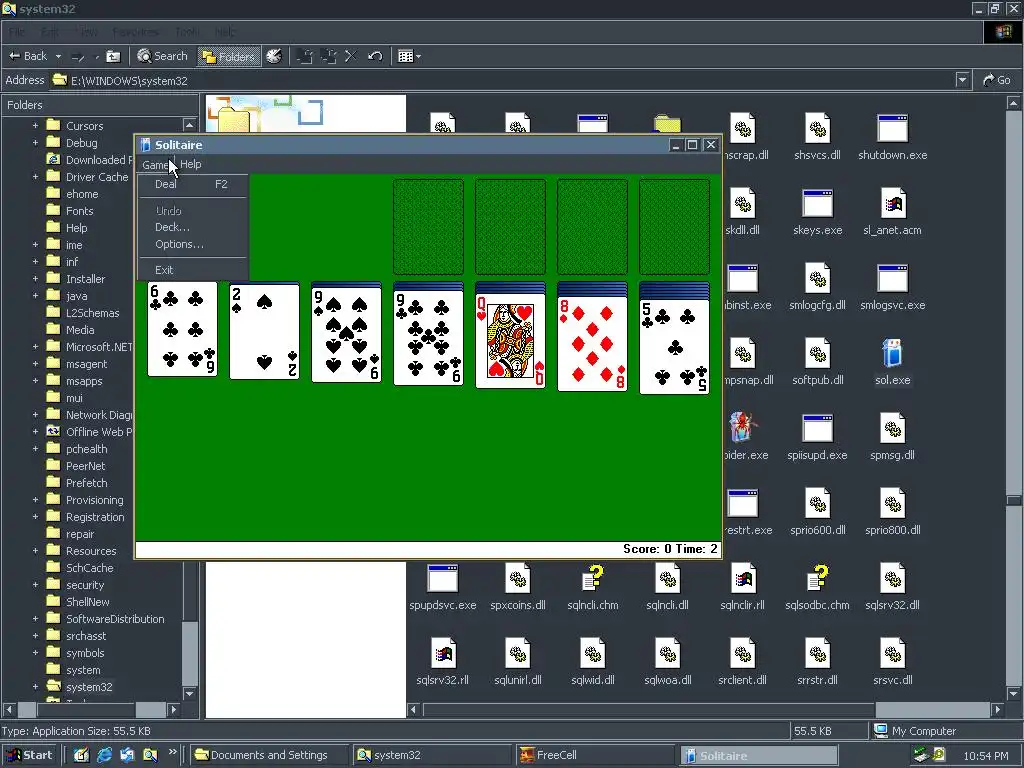Viewport: 1024px width, 768px height.
Task: Select the srclient.dll file icon
Action: tap(742, 654)
